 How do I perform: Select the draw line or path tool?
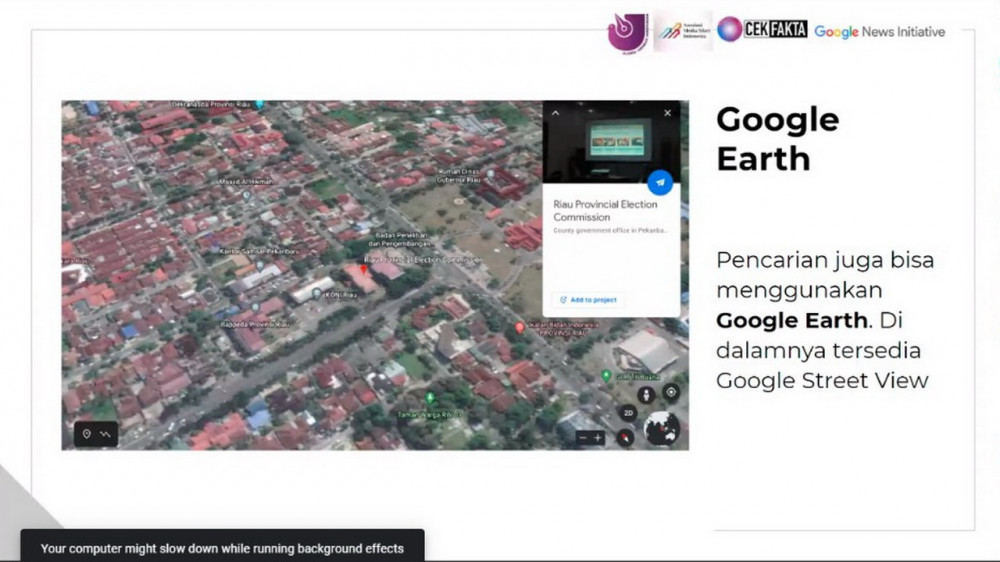pyautogui.click(x=105, y=434)
